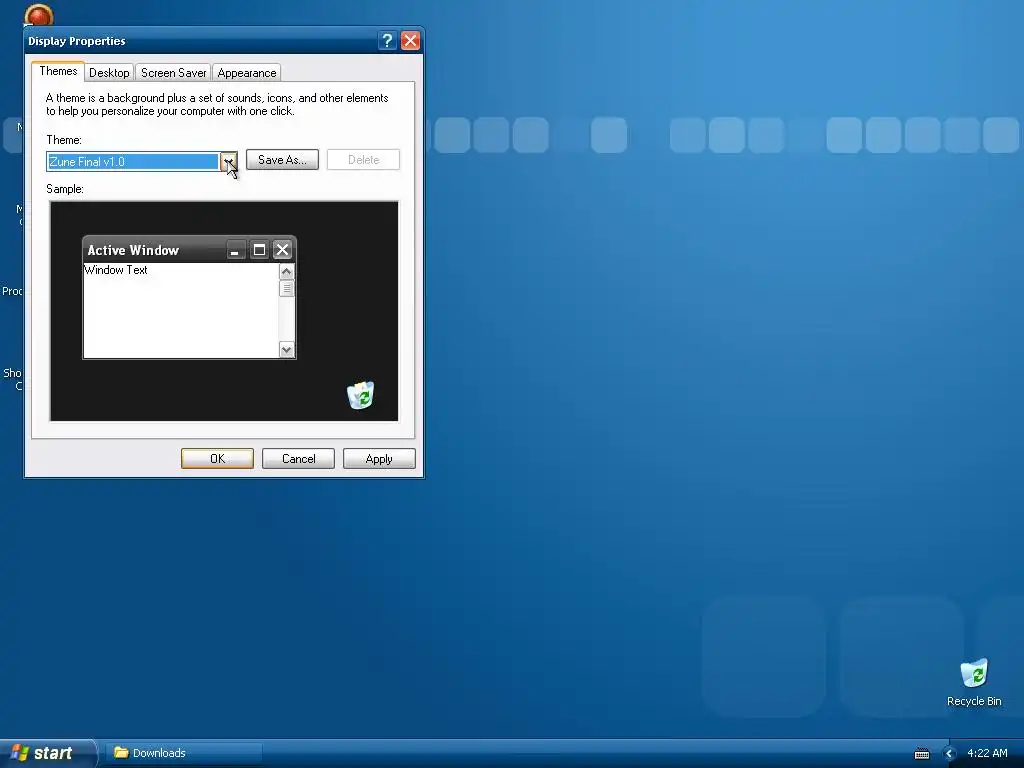Cancel the Display Properties dialog
The image size is (1024, 768).
click(298, 458)
